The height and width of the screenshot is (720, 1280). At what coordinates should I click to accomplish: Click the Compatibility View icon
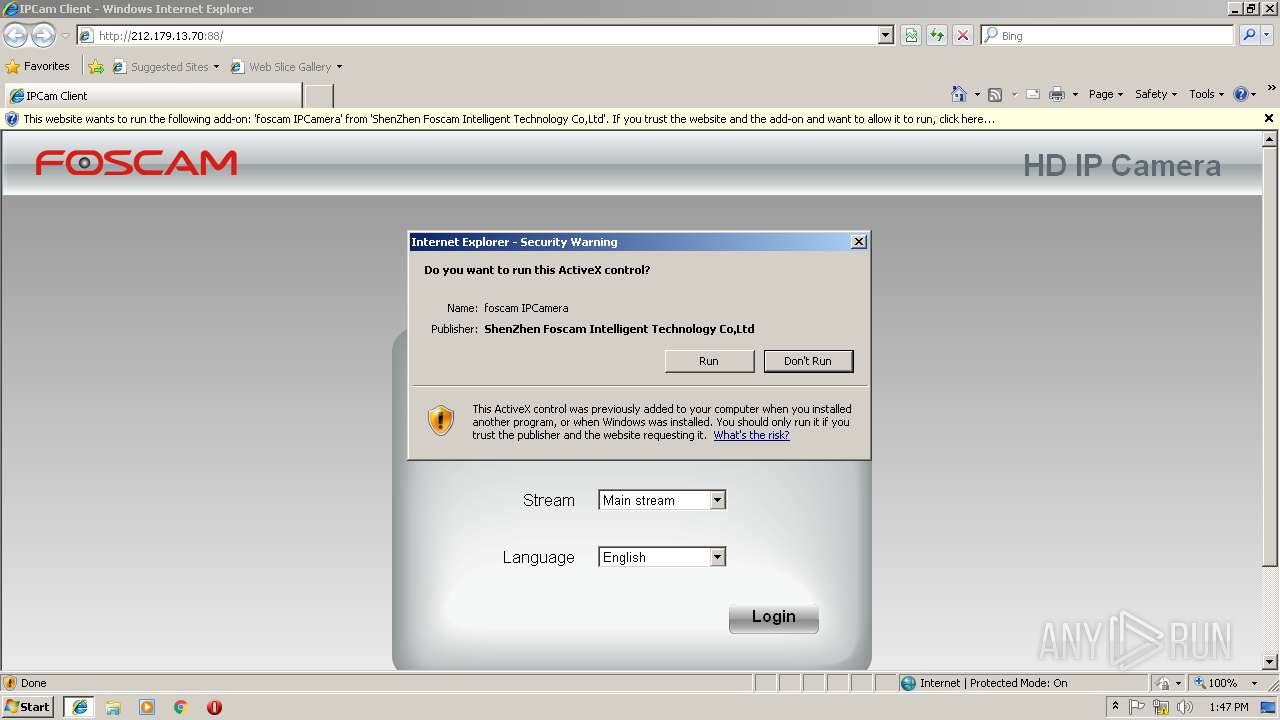coord(911,36)
